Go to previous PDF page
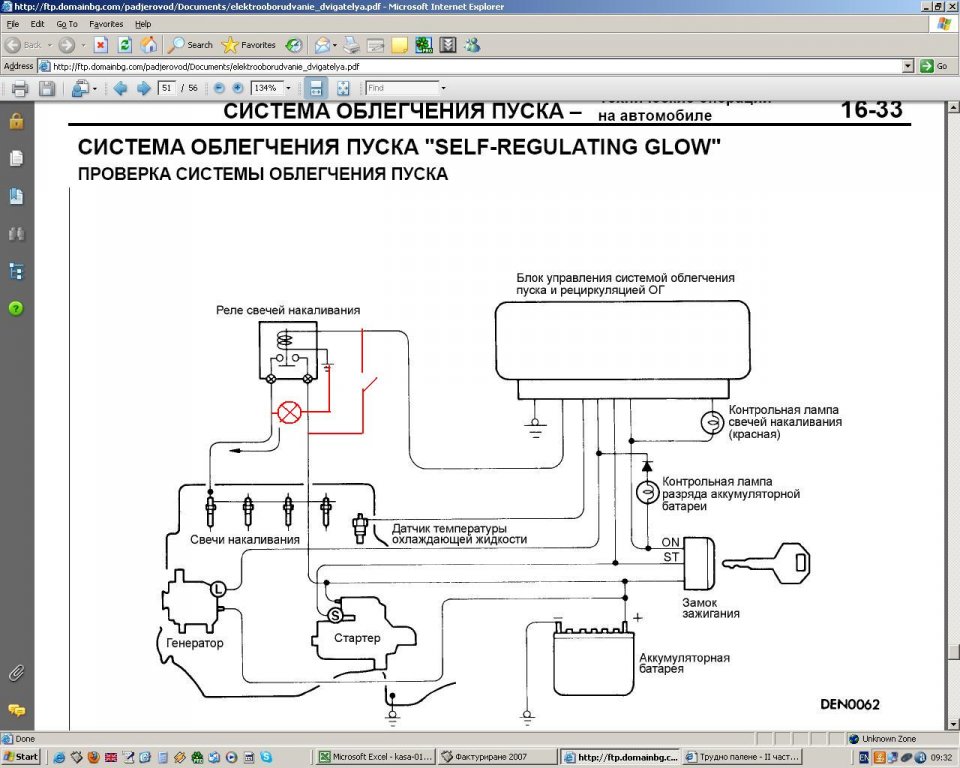 (121, 88)
